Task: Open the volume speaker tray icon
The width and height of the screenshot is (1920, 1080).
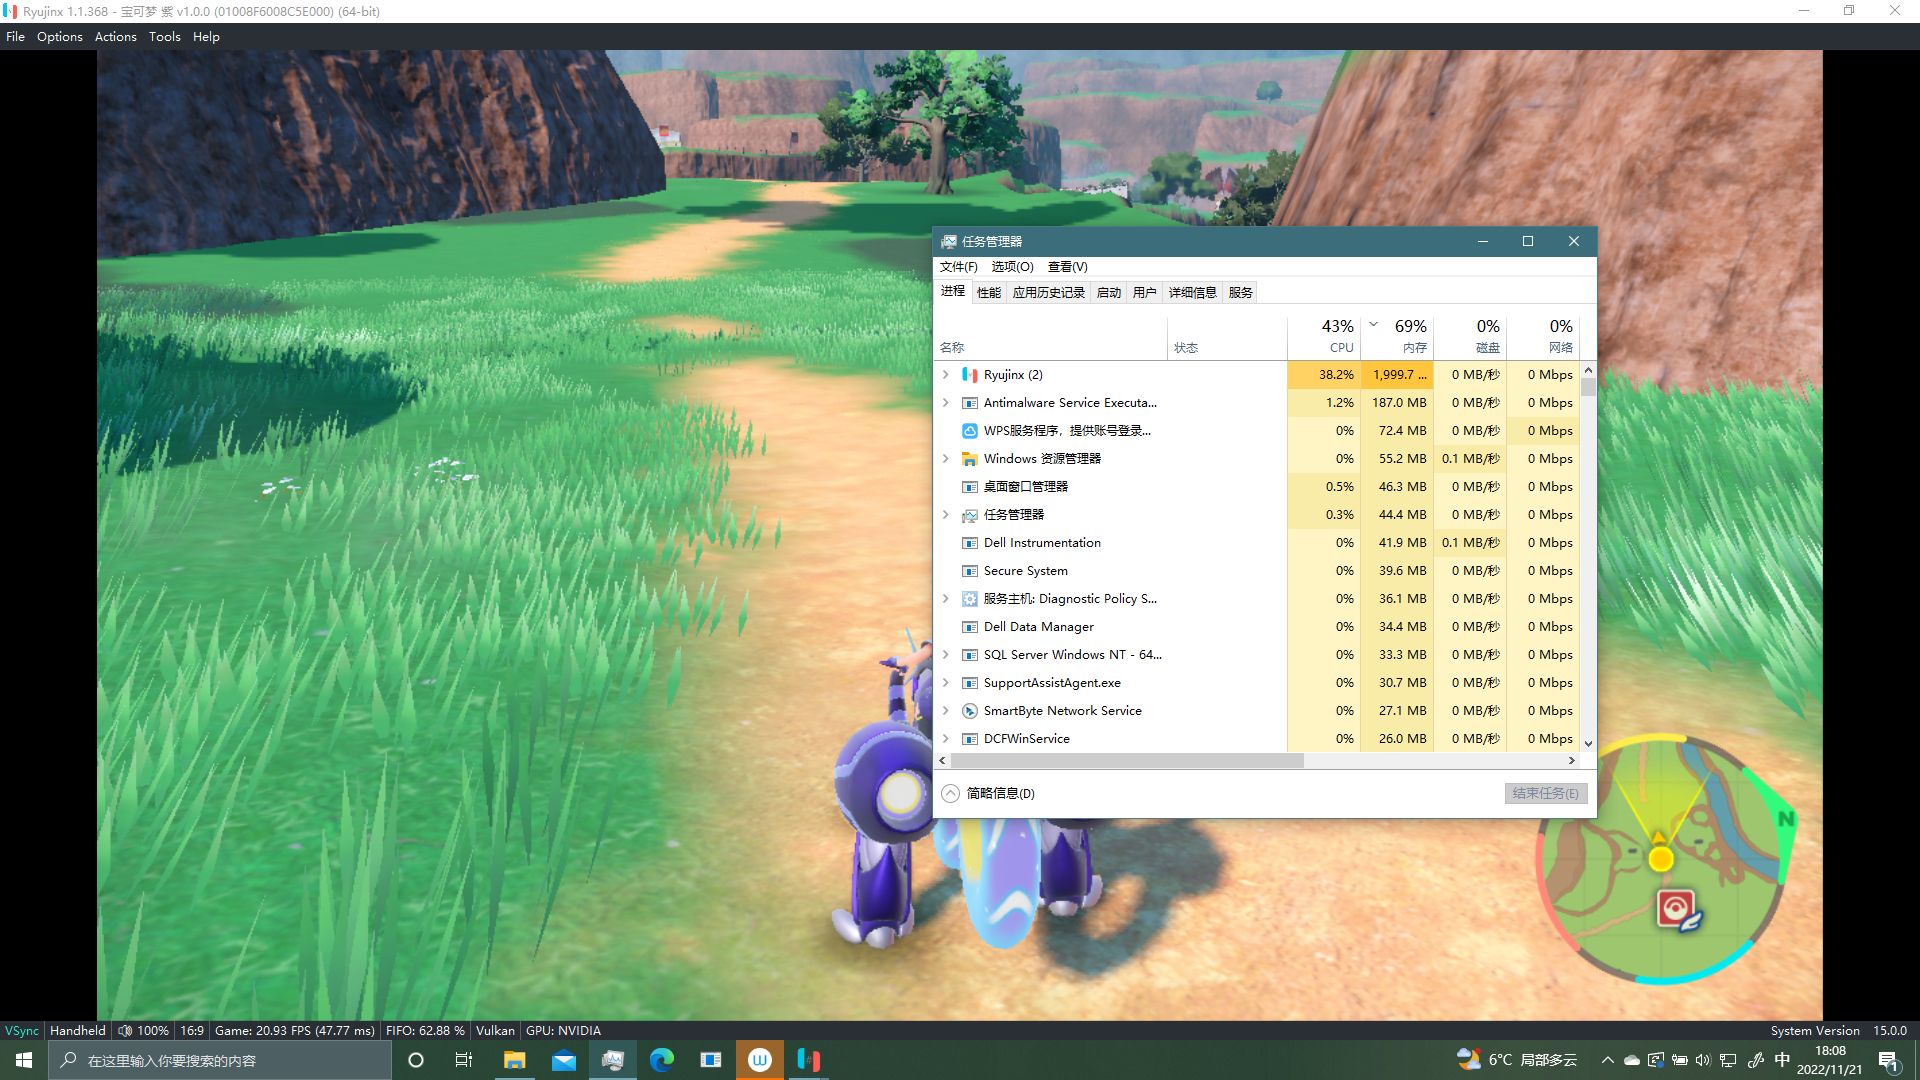Action: click(x=1703, y=1060)
